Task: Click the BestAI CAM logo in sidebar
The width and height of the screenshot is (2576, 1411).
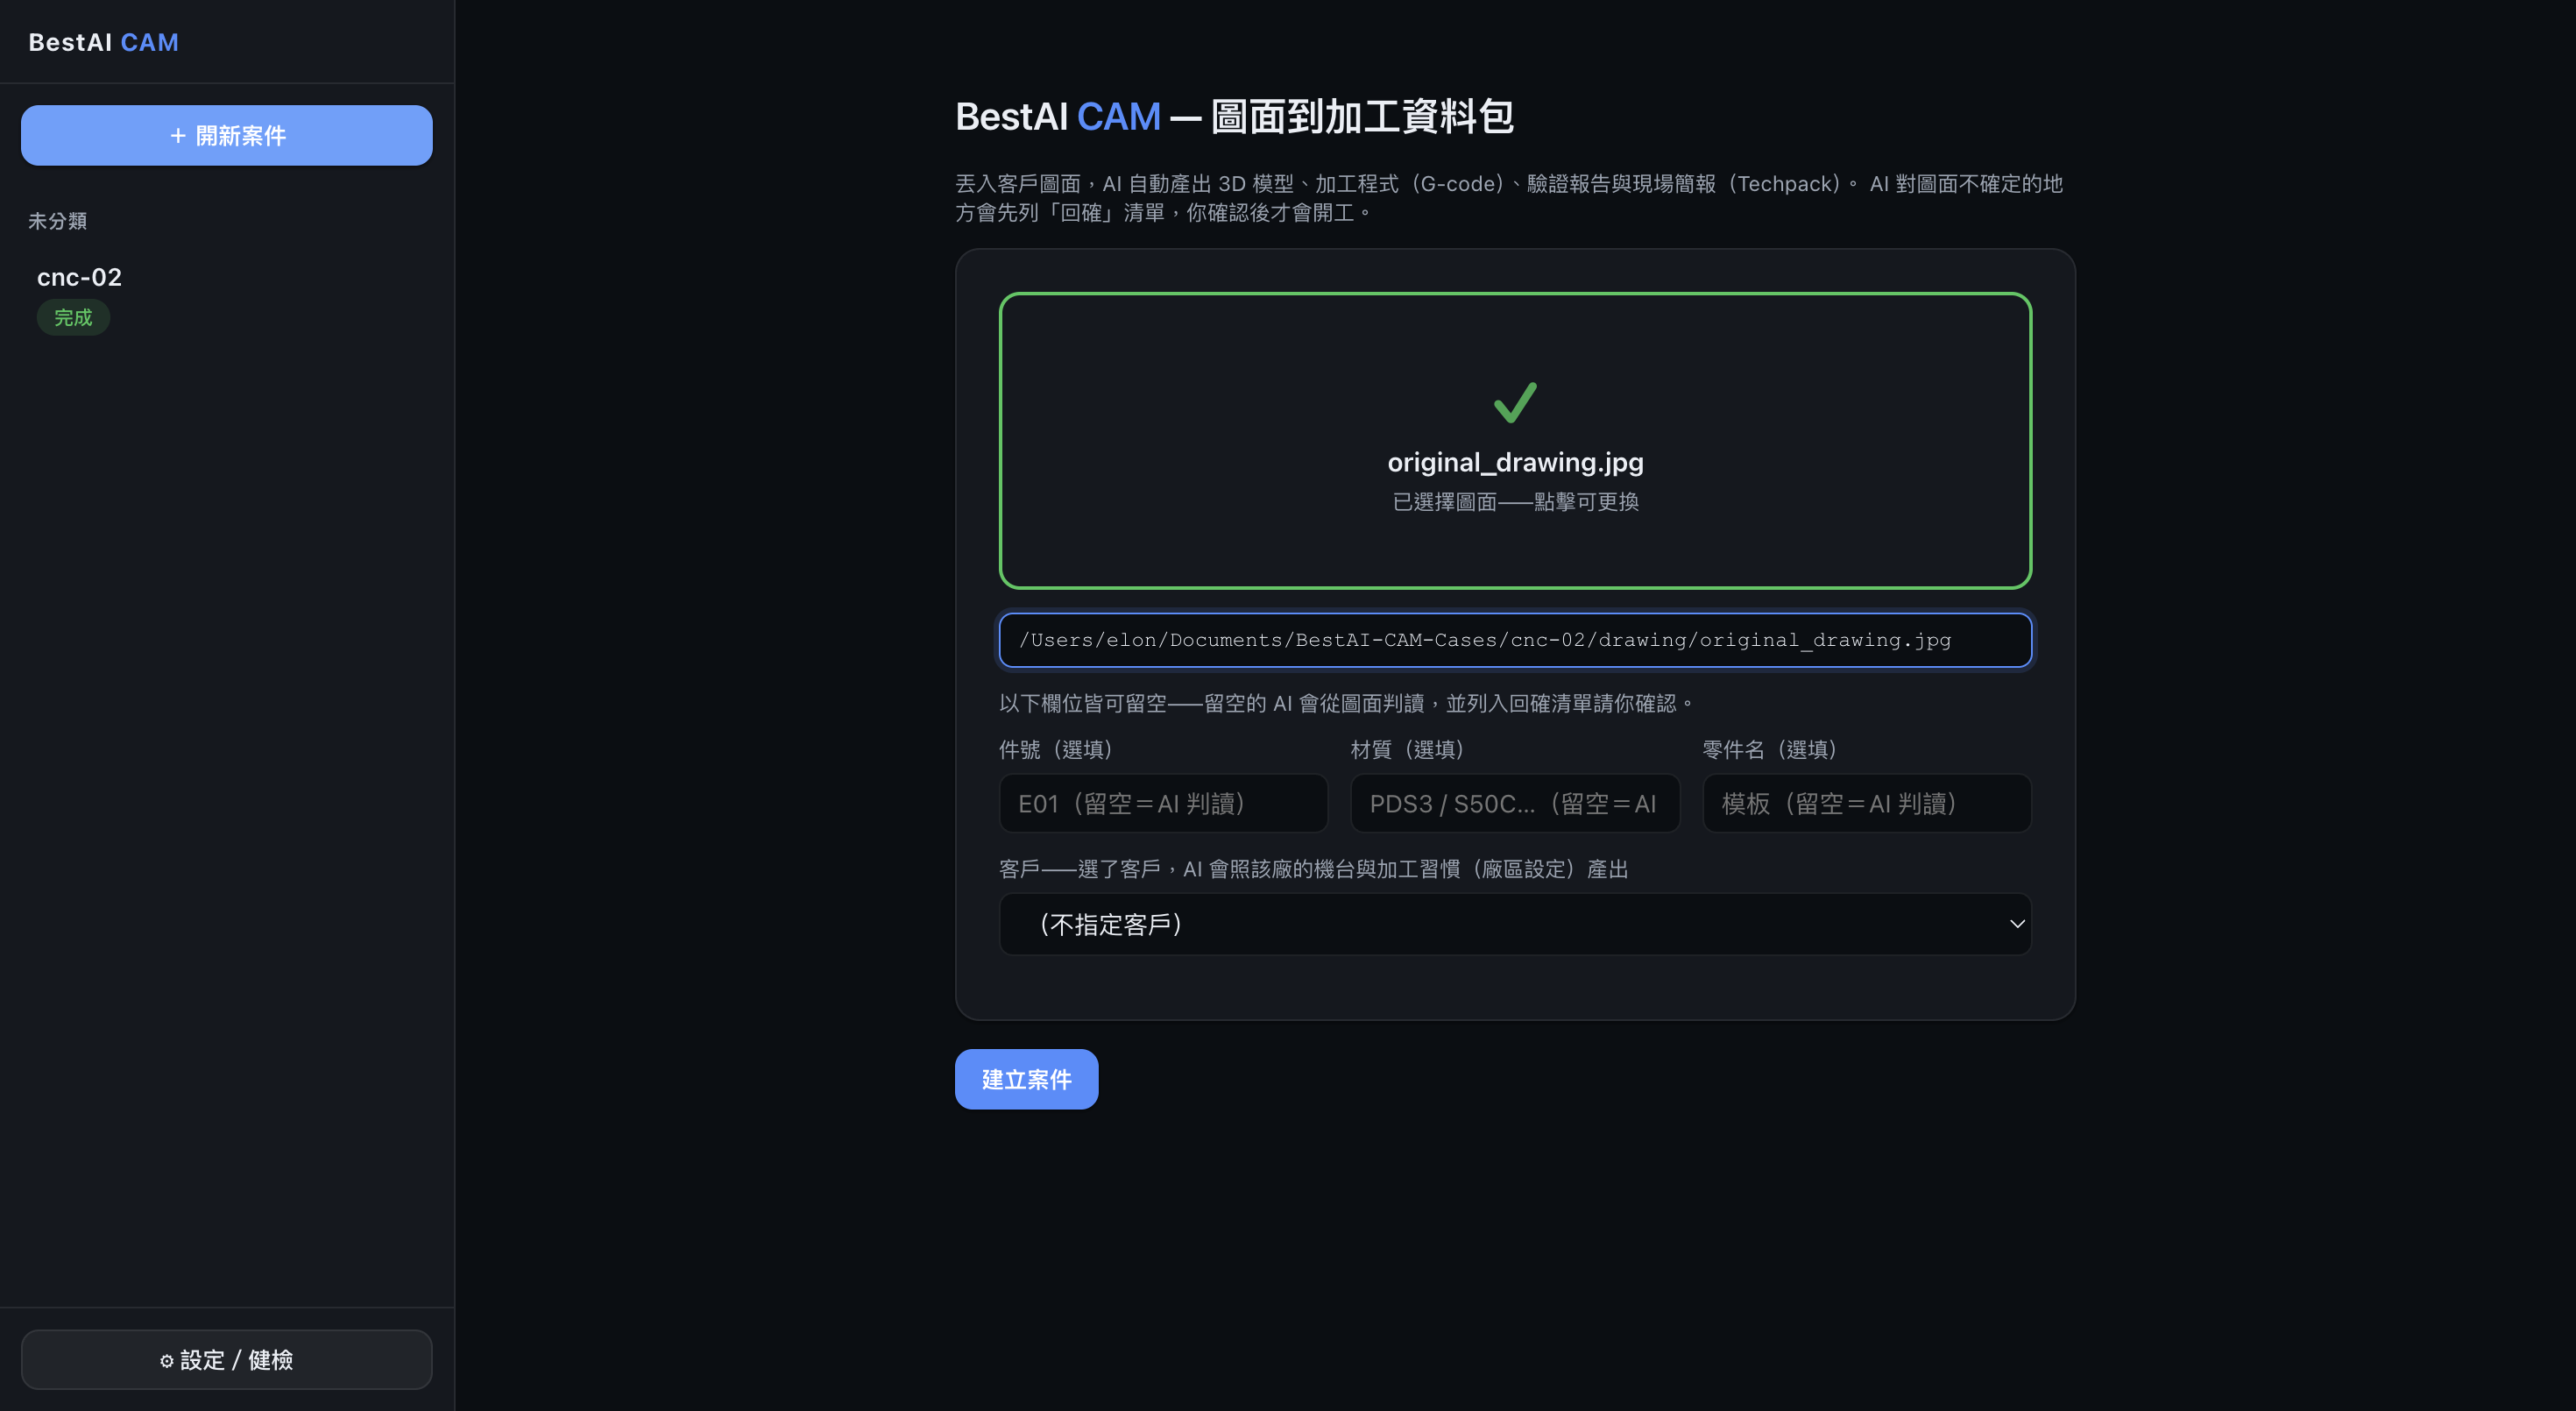Action: pos(103,42)
